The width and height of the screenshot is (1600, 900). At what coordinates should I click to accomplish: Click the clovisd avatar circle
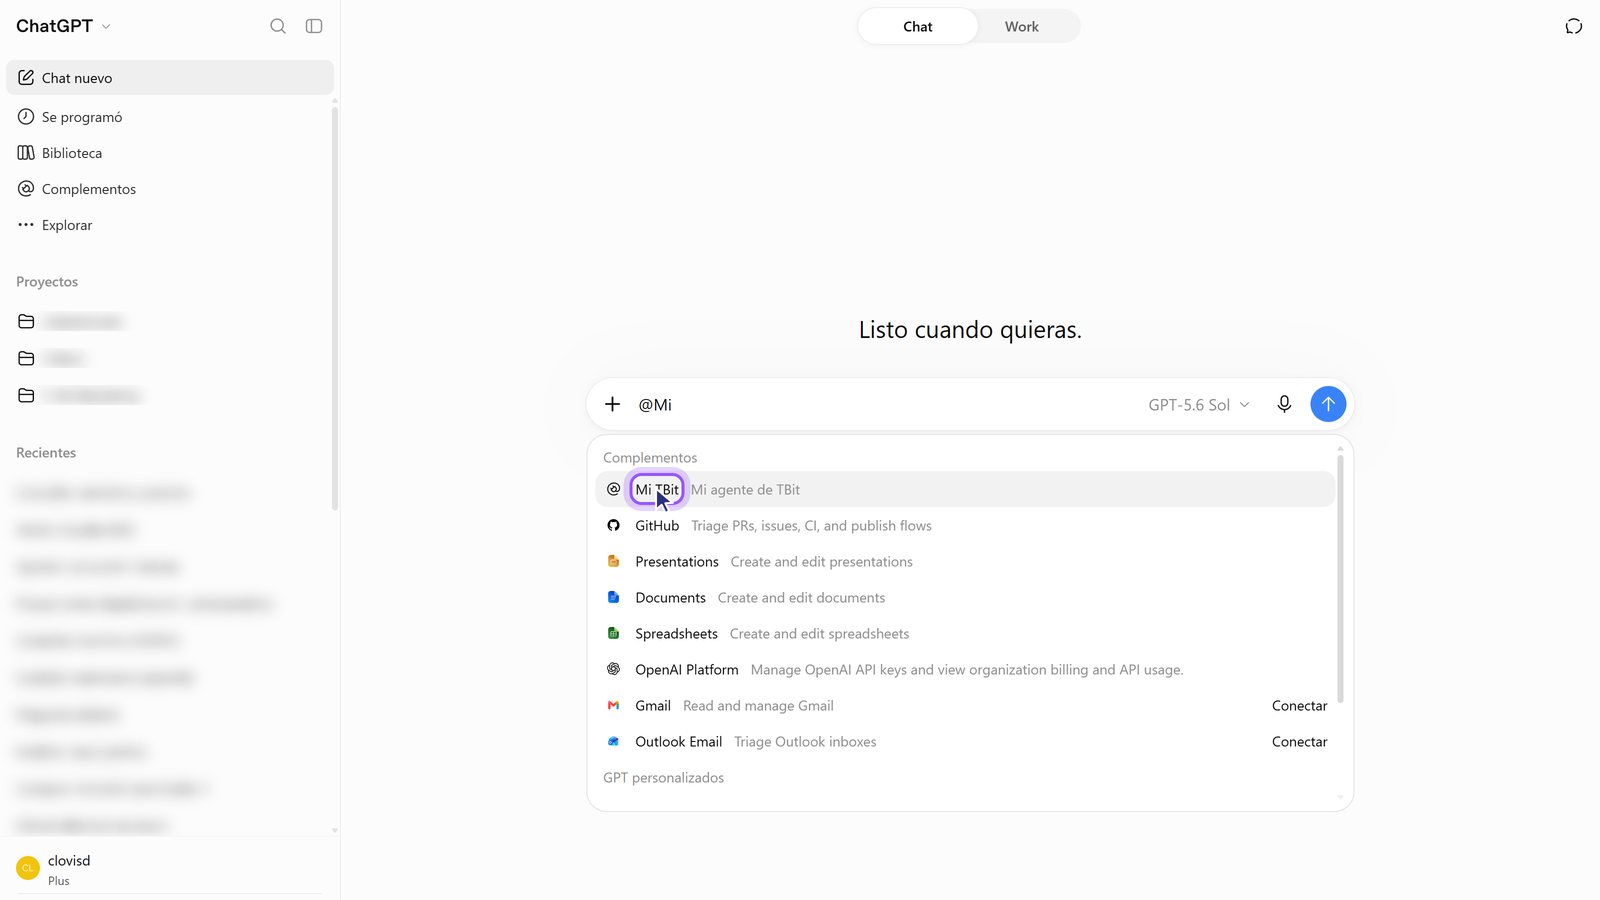(x=28, y=868)
